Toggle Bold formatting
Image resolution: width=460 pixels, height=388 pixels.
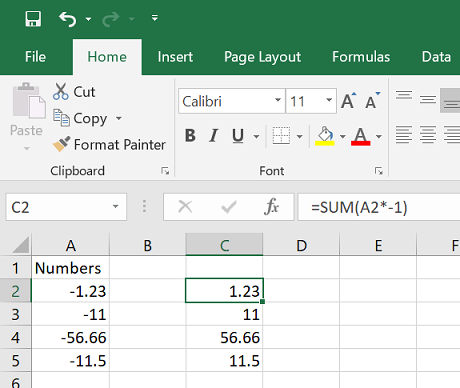[x=190, y=136]
